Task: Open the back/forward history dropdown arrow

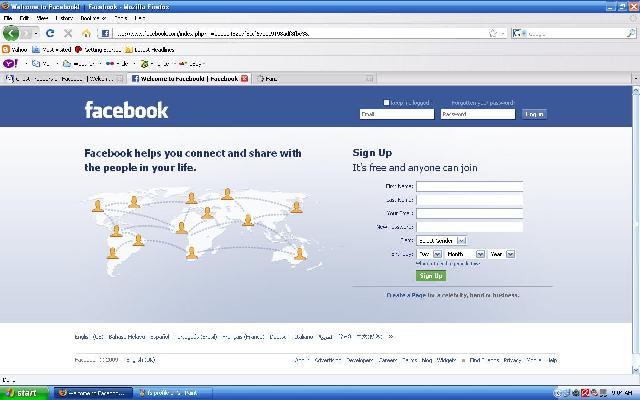Action: [36, 33]
